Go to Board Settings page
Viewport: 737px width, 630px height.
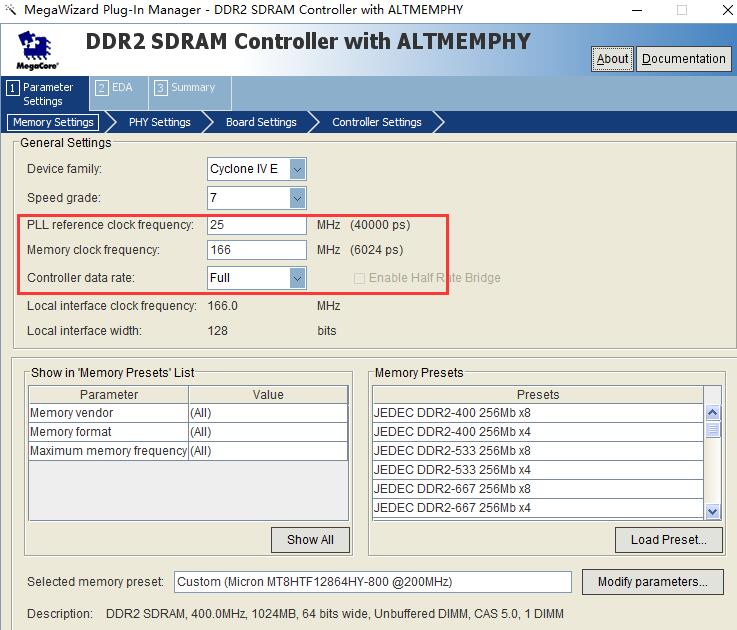(261, 122)
